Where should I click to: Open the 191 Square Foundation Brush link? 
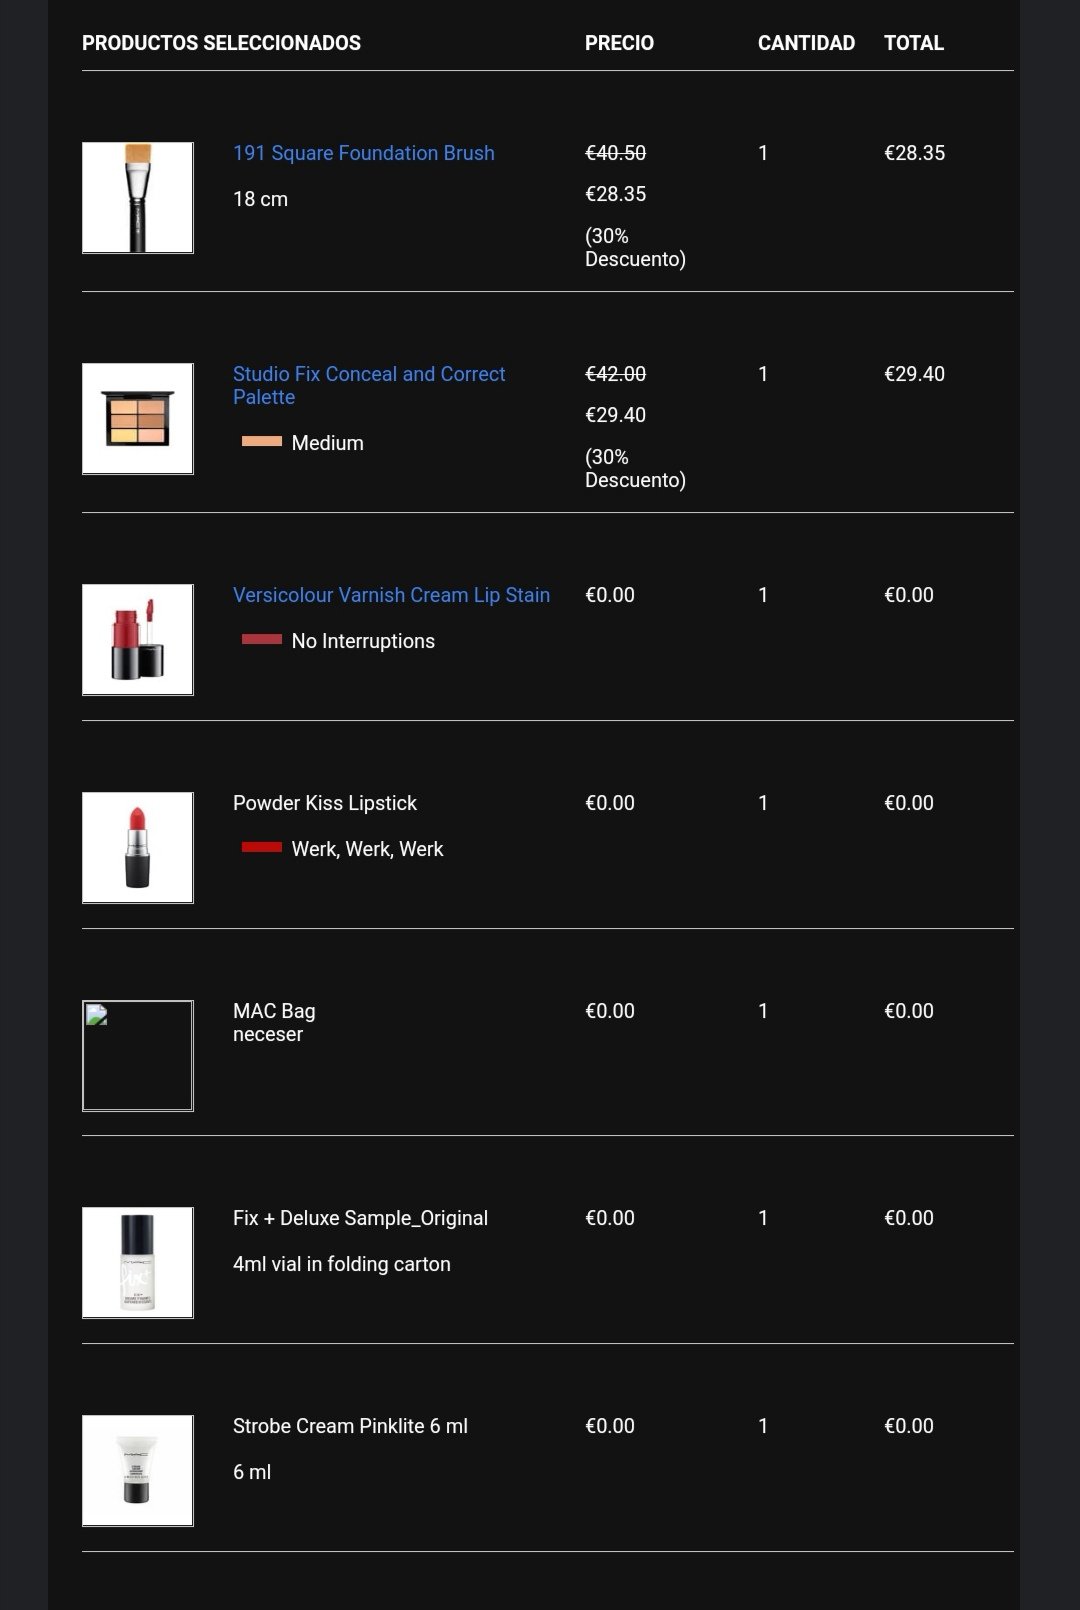363,153
